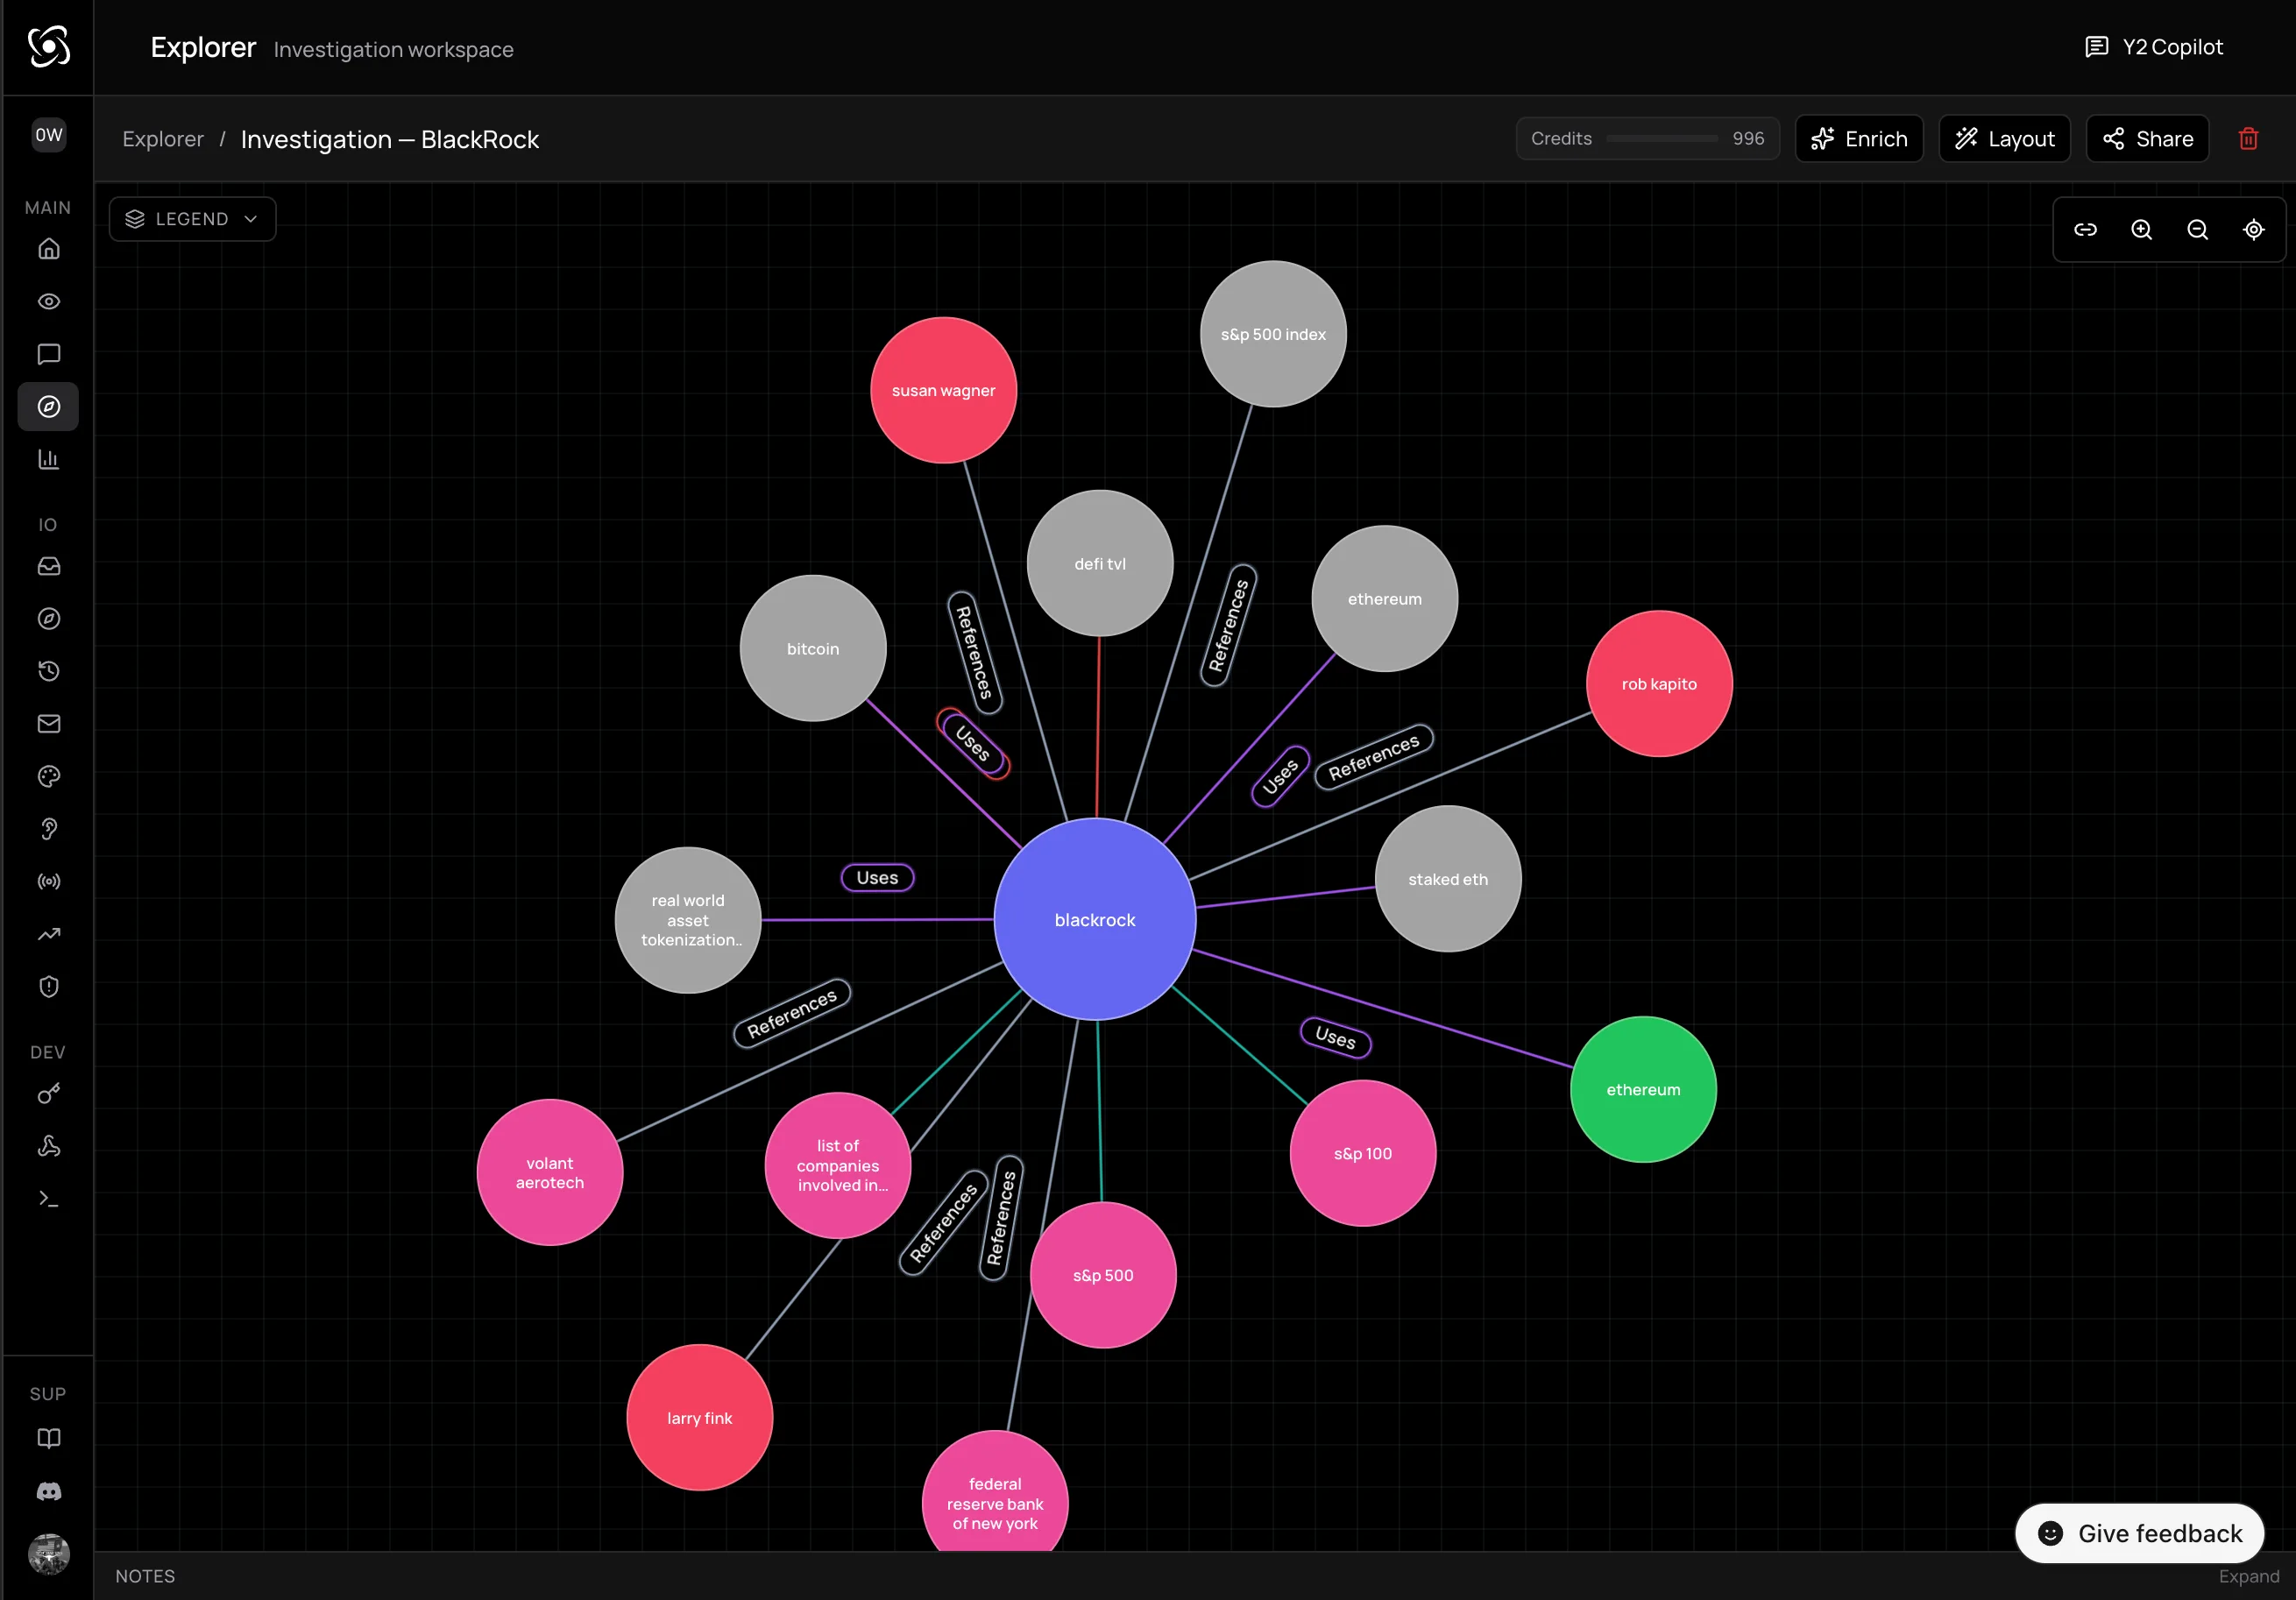Open the OW workspace switcher
2296x1600 pixels.
click(x=48, y=135)
